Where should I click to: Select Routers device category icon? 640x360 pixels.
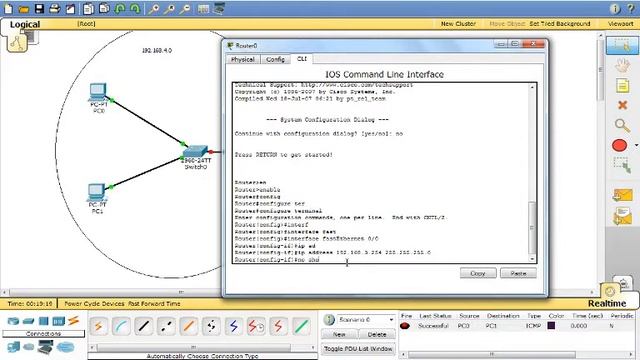(13, 321)
